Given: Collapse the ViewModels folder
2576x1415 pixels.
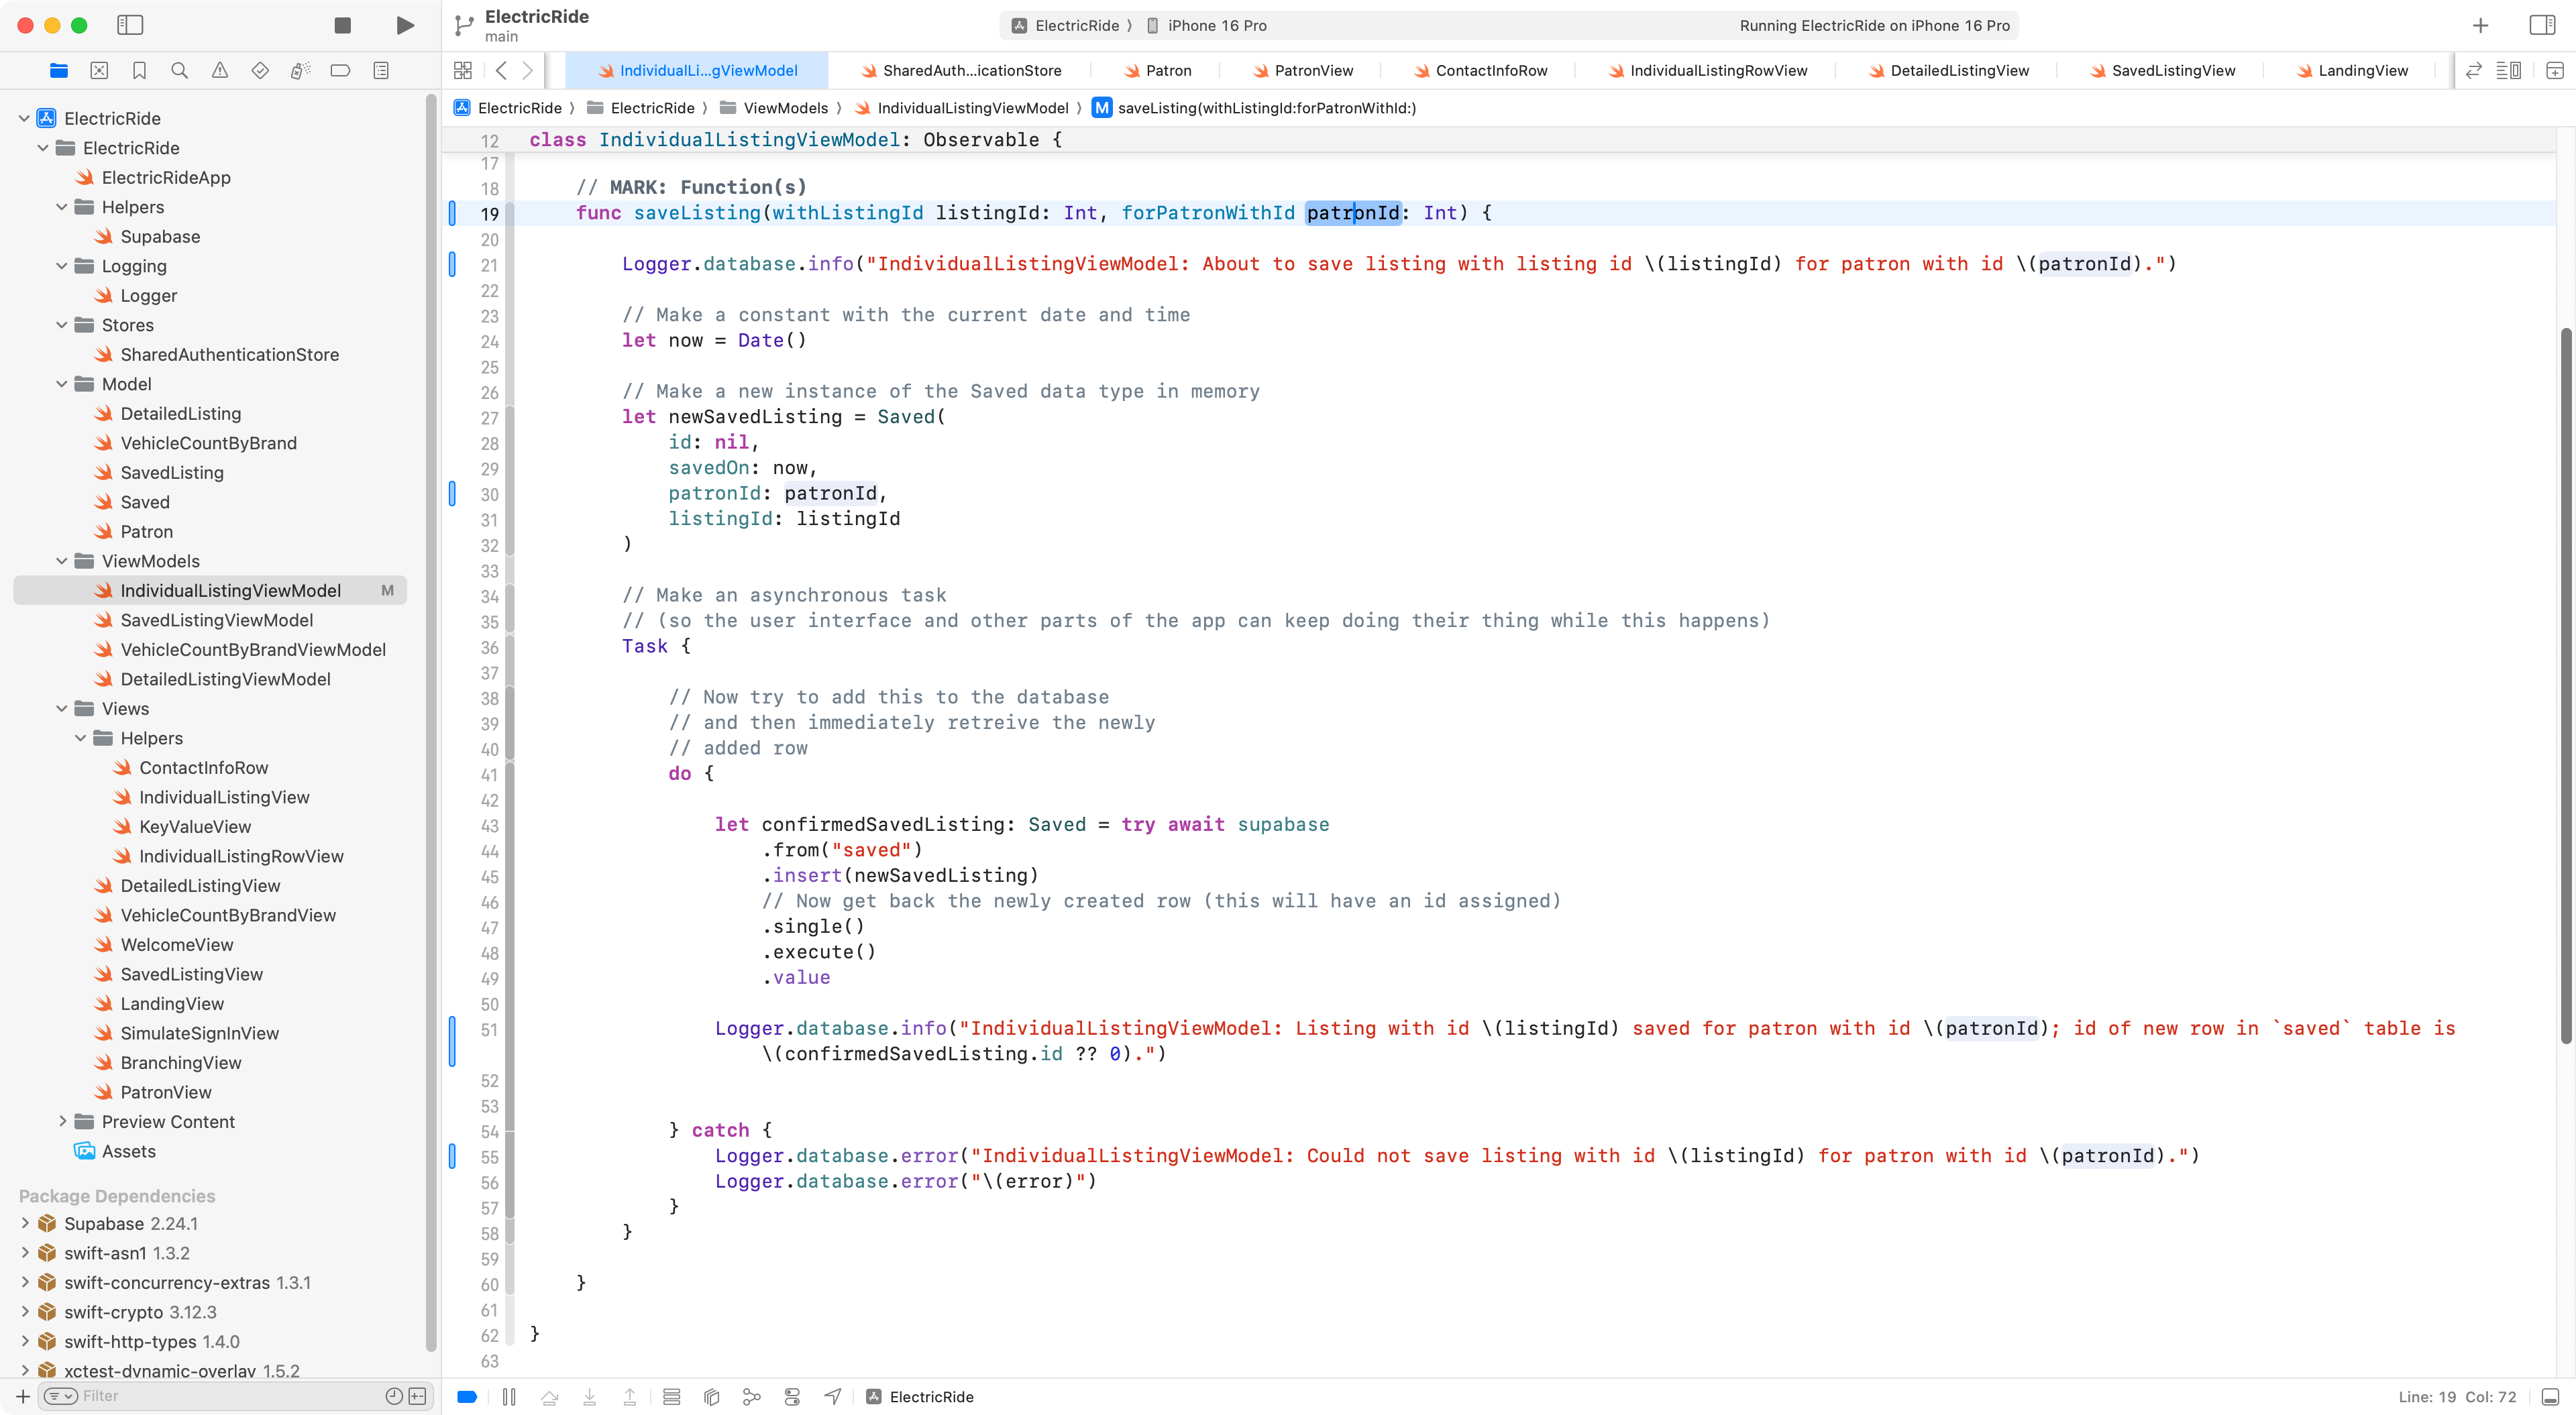Looking at the screenshot, I should 62,561.
